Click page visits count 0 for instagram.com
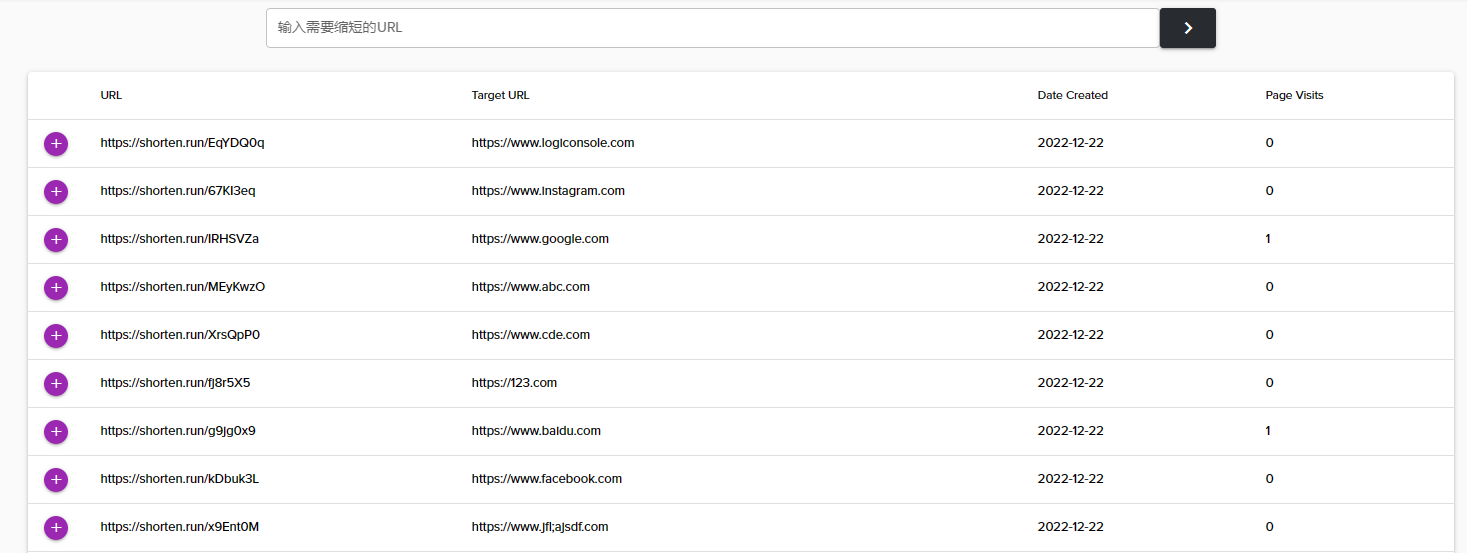The image size is (1467, 553). (1269, 191)
